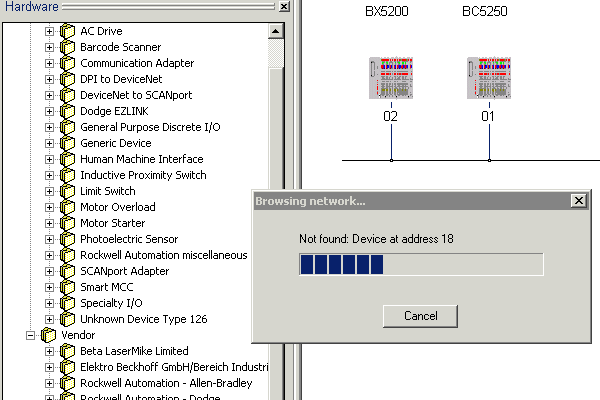The width and height of the screenshot is (600, 400).
Task: Select Generic Device in hardware tree
Action: click(116, 143)
